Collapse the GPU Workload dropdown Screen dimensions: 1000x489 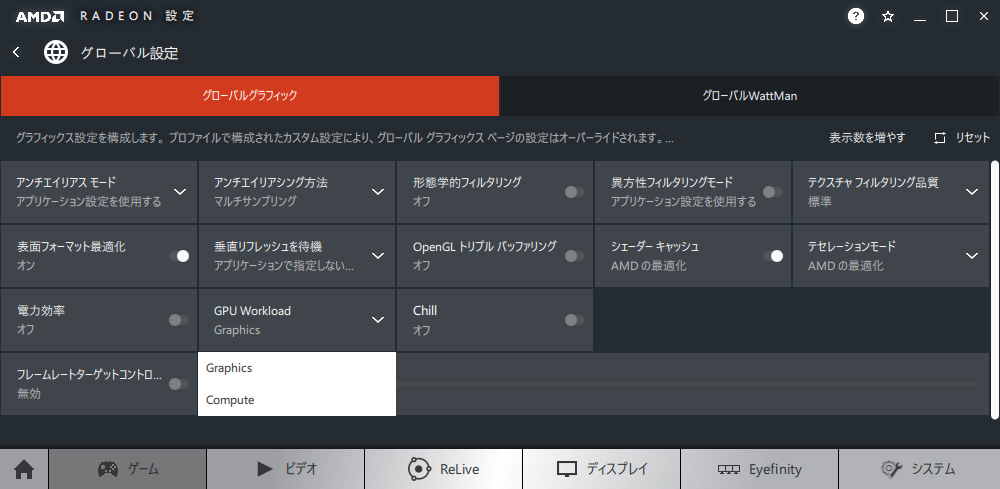click(378, 320)
